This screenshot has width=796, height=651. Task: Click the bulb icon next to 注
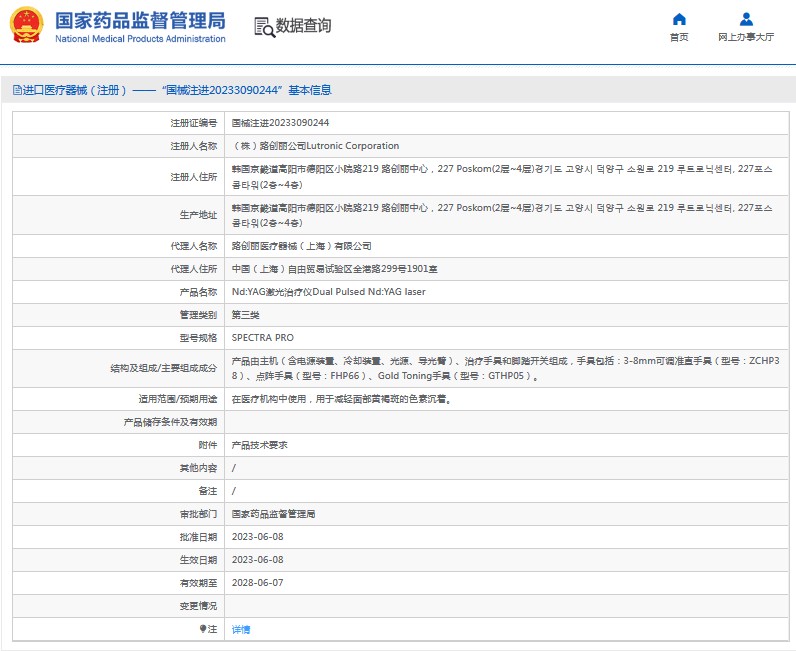click(x=203, y=629)
